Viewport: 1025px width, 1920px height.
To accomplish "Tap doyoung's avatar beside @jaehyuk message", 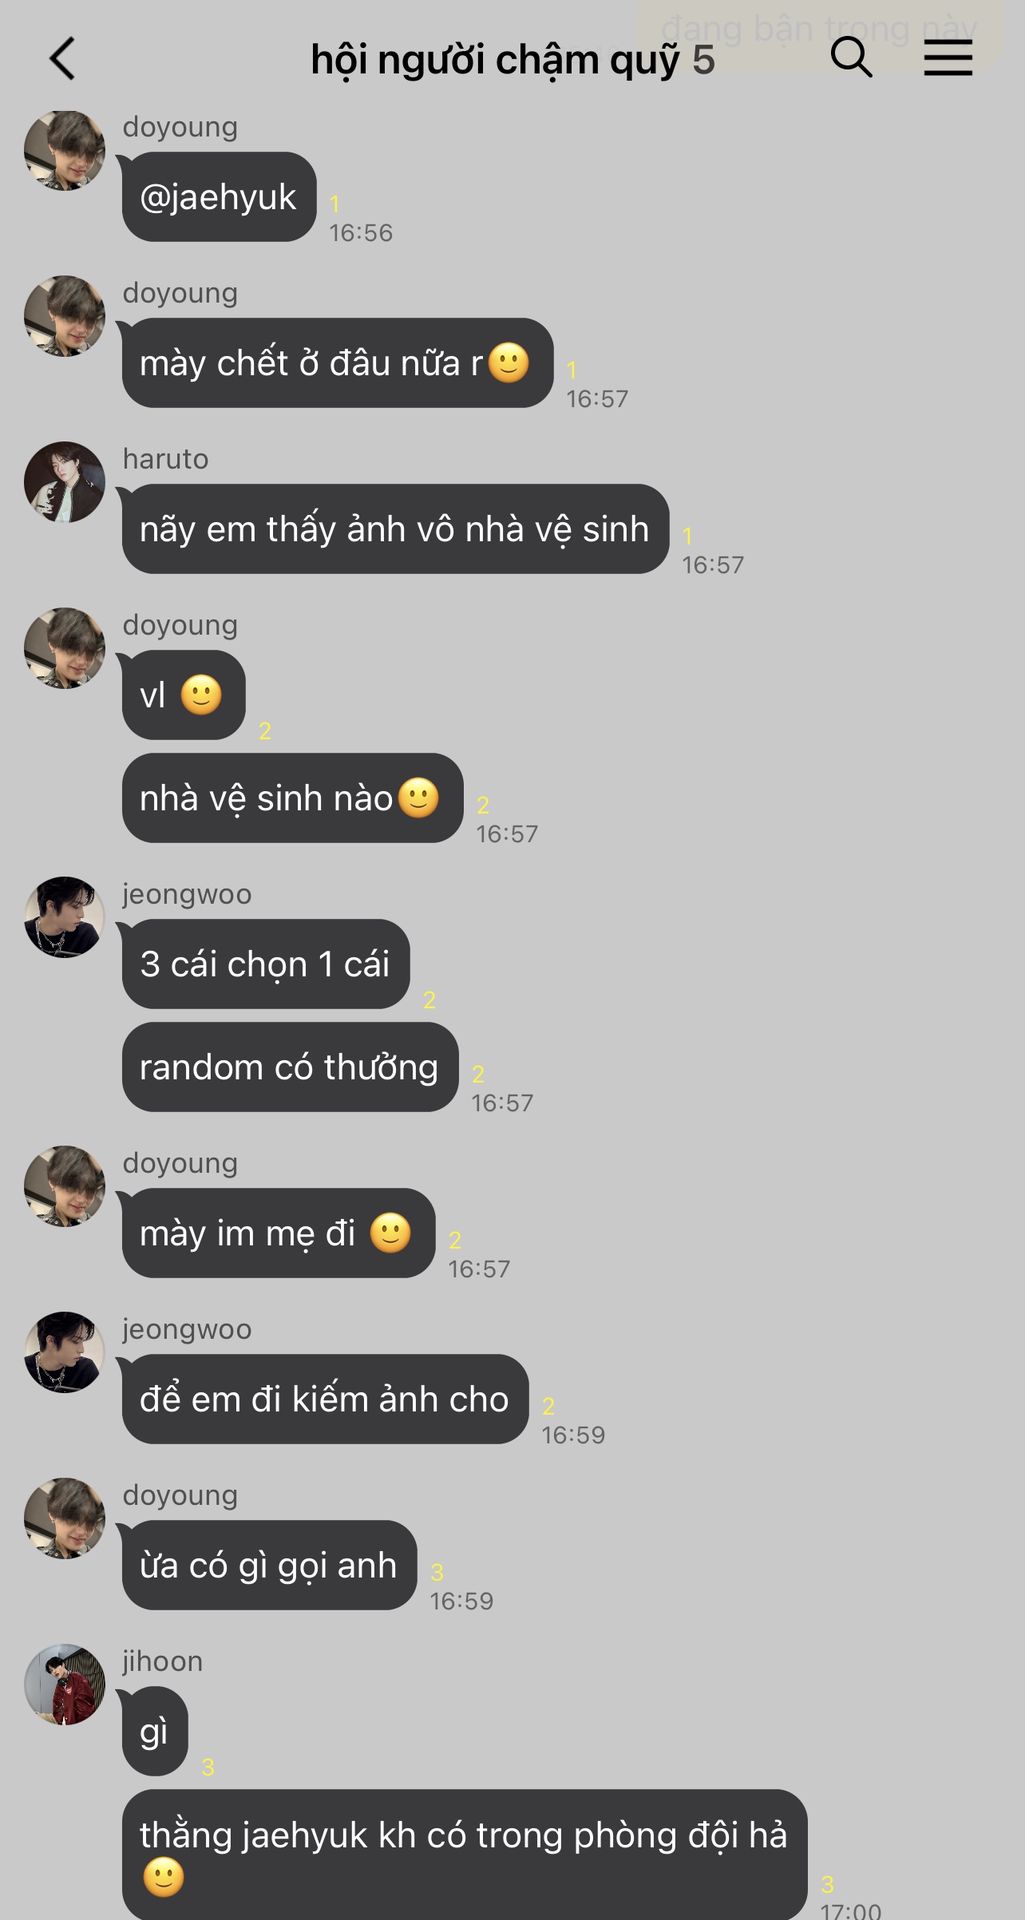I will (x=64, y=150).
